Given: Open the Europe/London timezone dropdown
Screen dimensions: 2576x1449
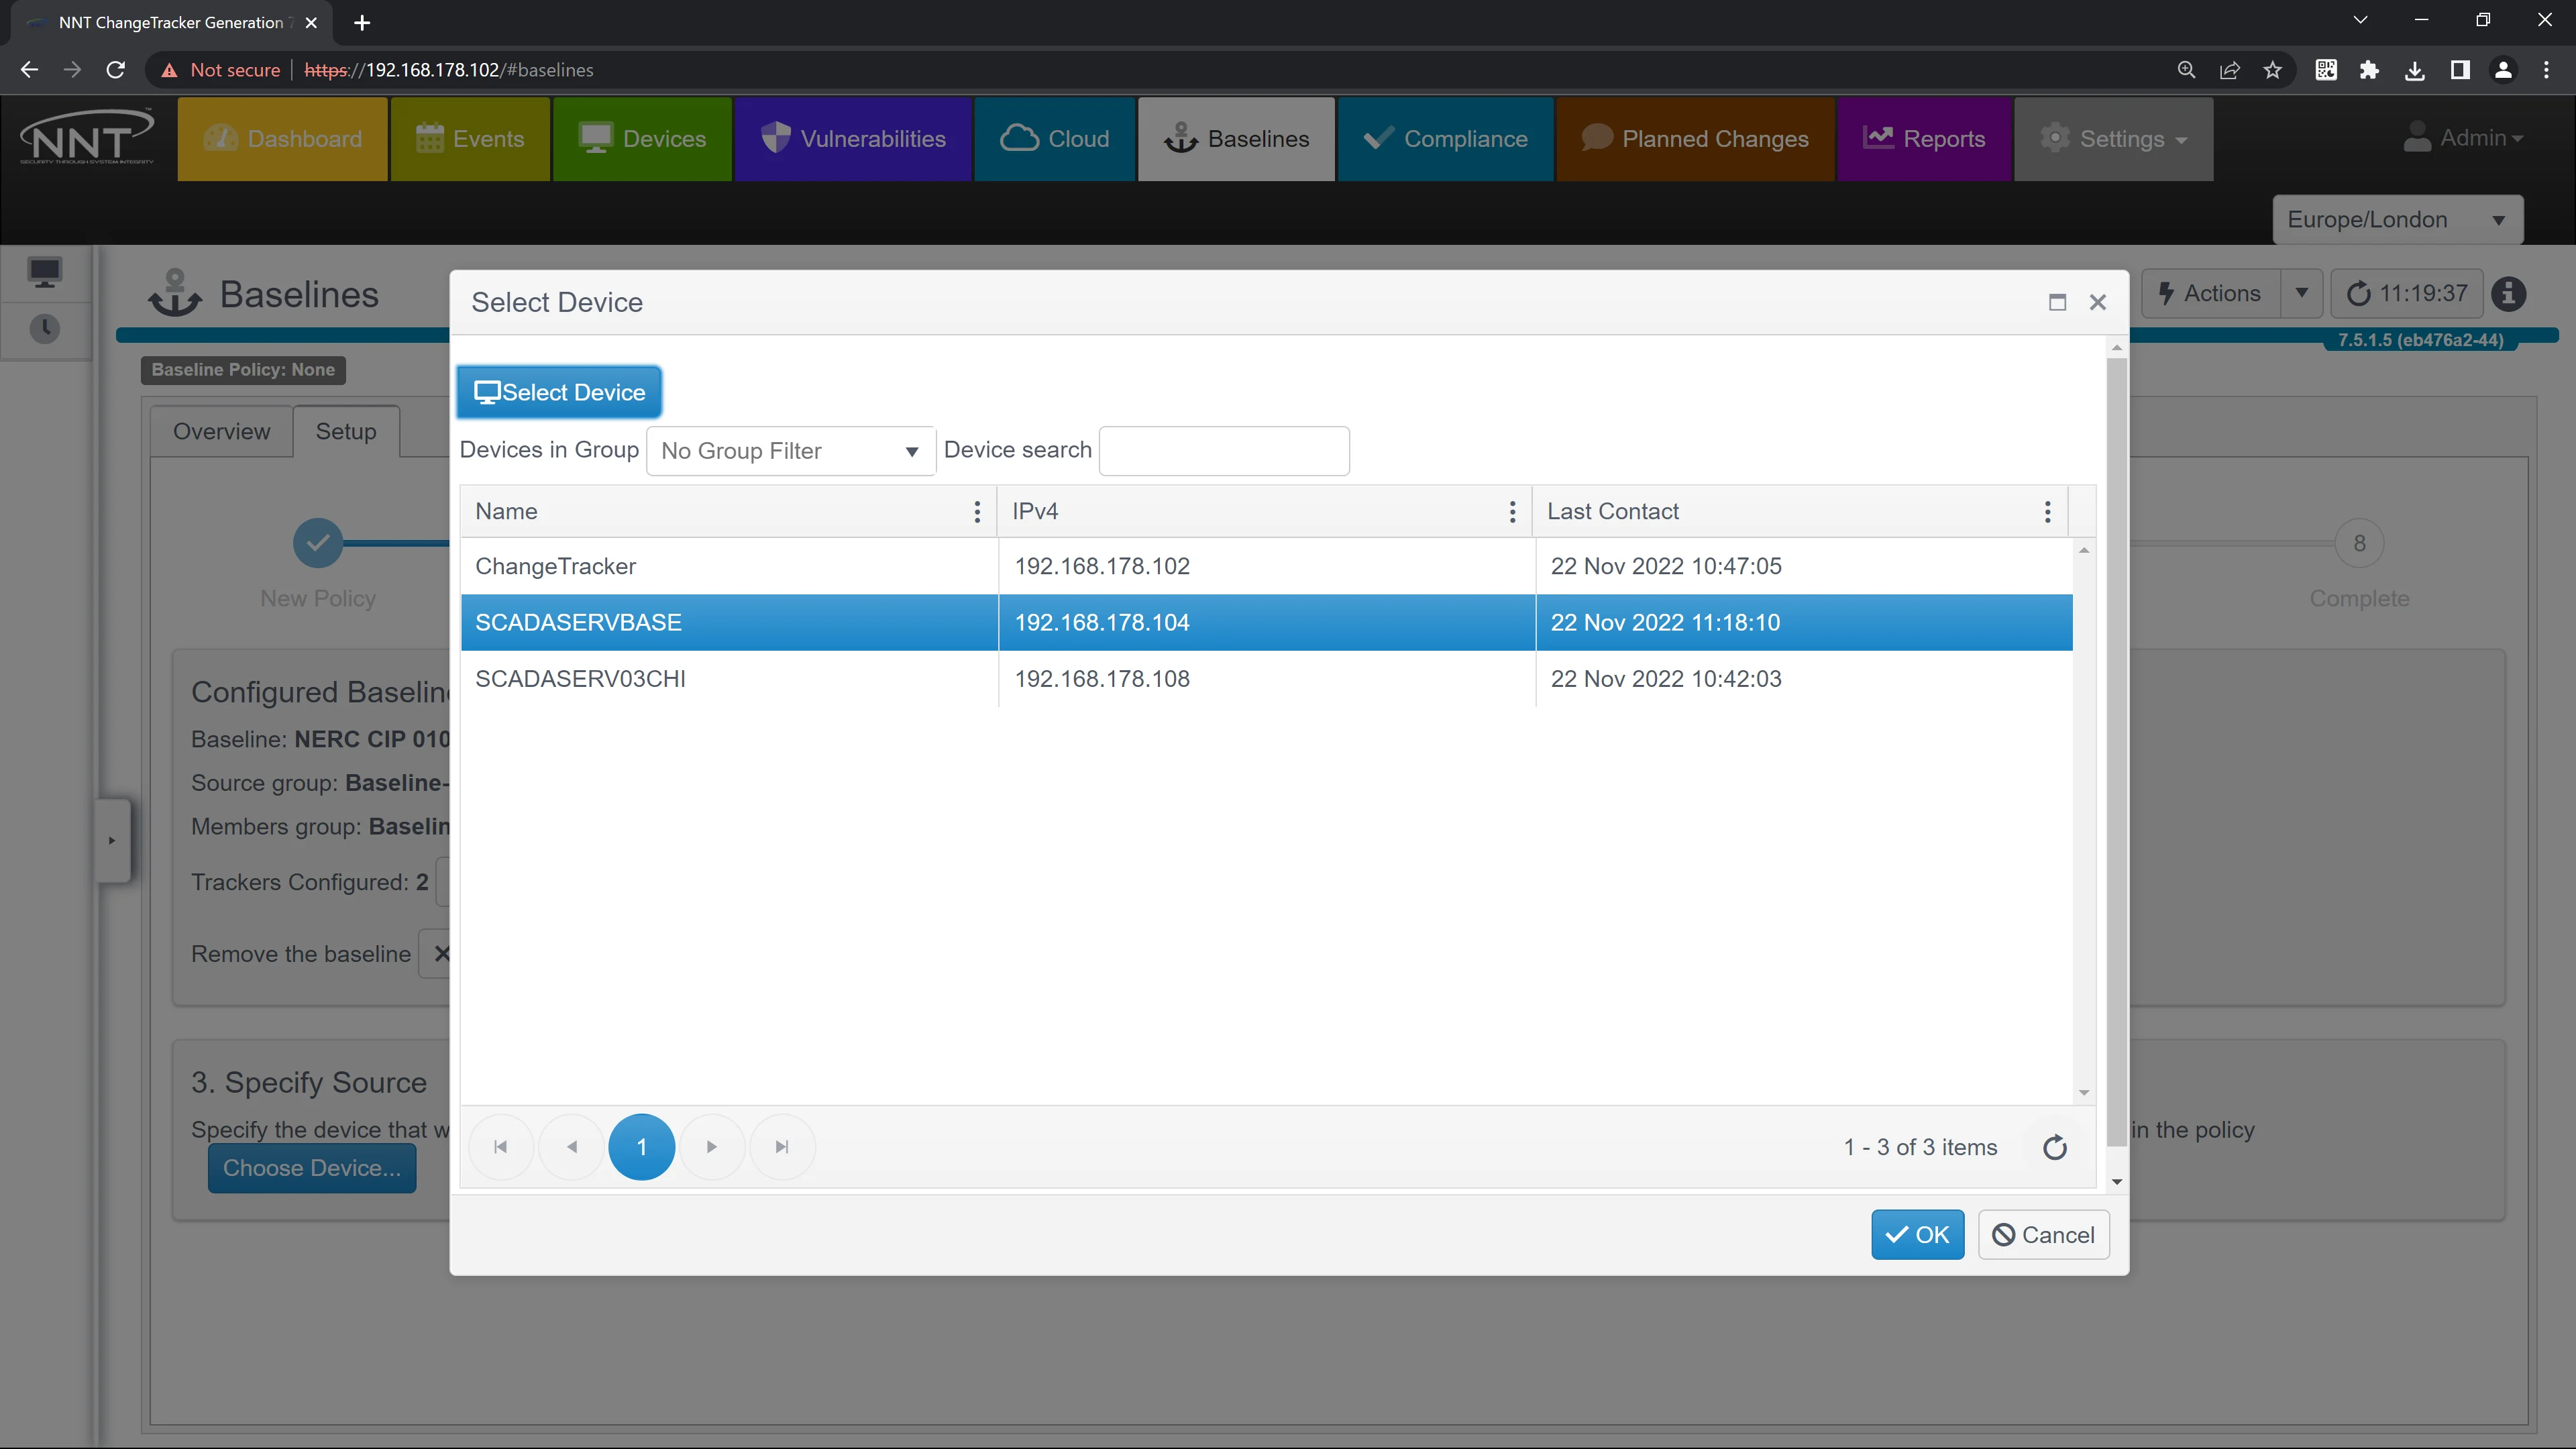Looking at the screenshot, I should click(2397, 220).
